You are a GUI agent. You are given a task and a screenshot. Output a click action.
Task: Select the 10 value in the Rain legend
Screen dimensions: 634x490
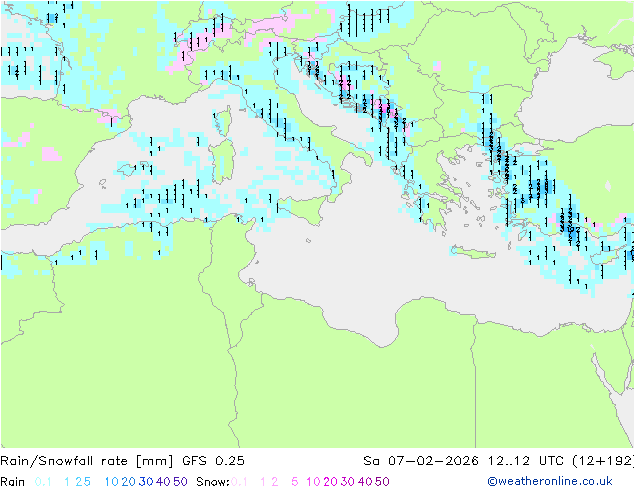click(x=112, y=482)
